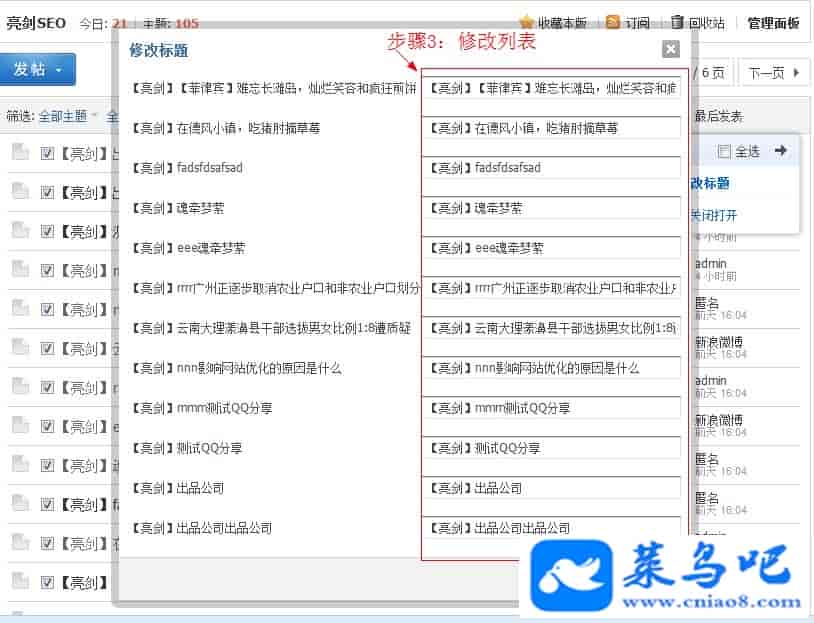
Task: Click input field containing eee魂牵梦萦
Action: (x=551, y=248)
